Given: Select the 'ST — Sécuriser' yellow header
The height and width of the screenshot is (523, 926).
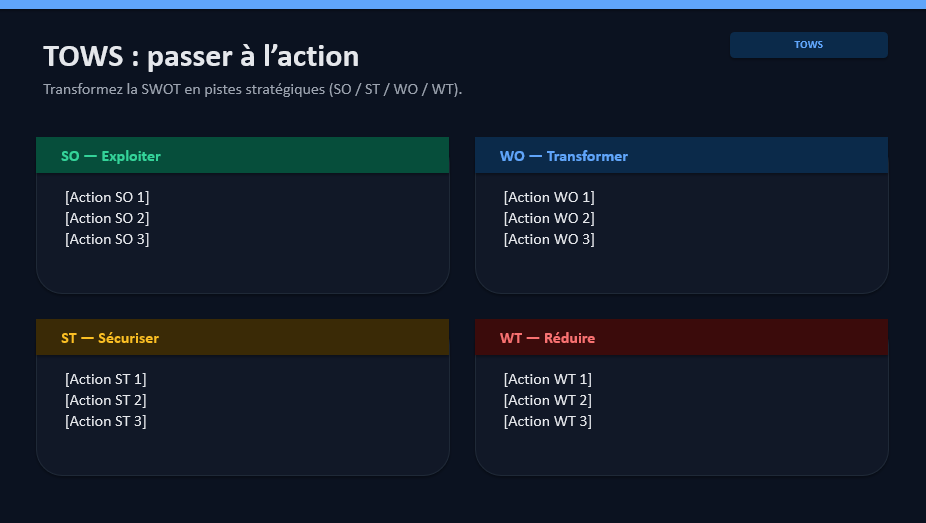Looking at the screenshot, I should [110, 338].
